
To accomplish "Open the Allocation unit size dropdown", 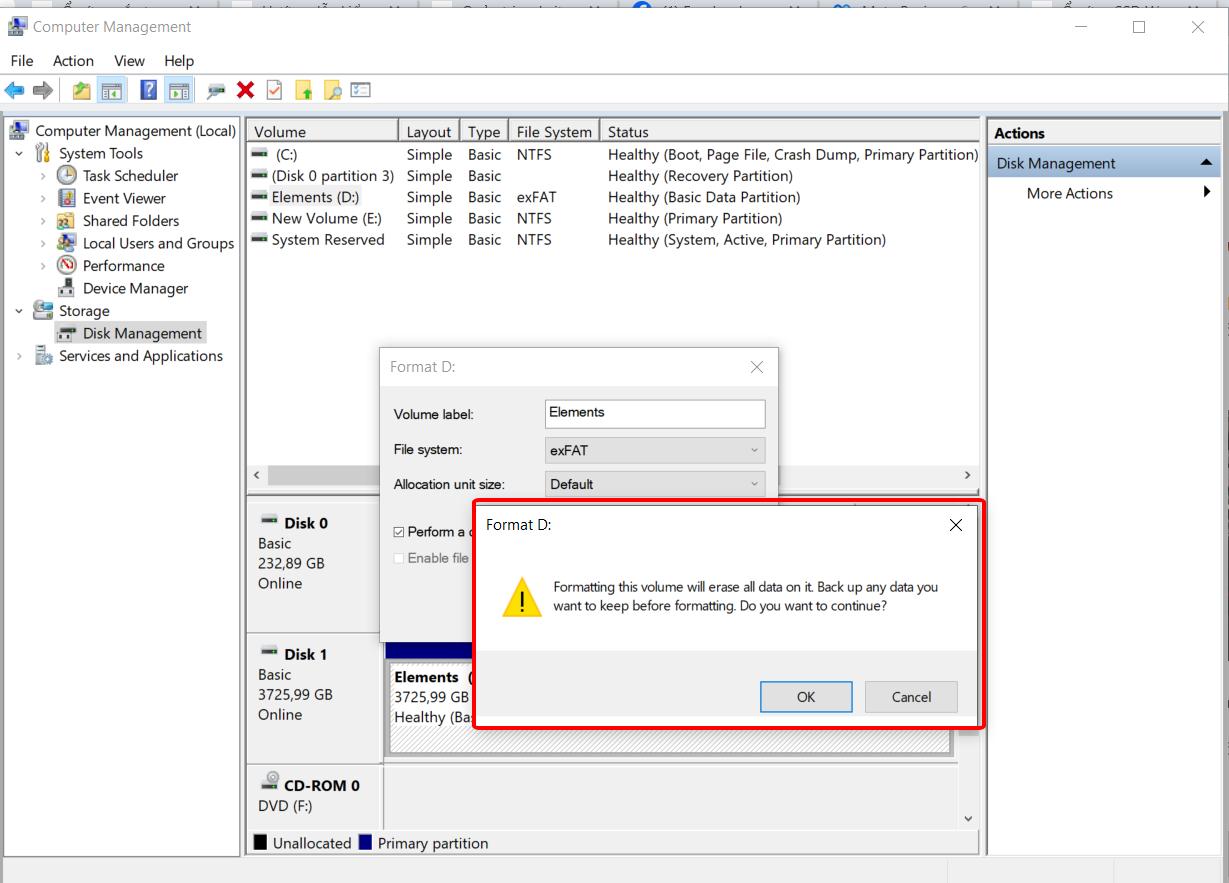I will [x=655, y=484].
